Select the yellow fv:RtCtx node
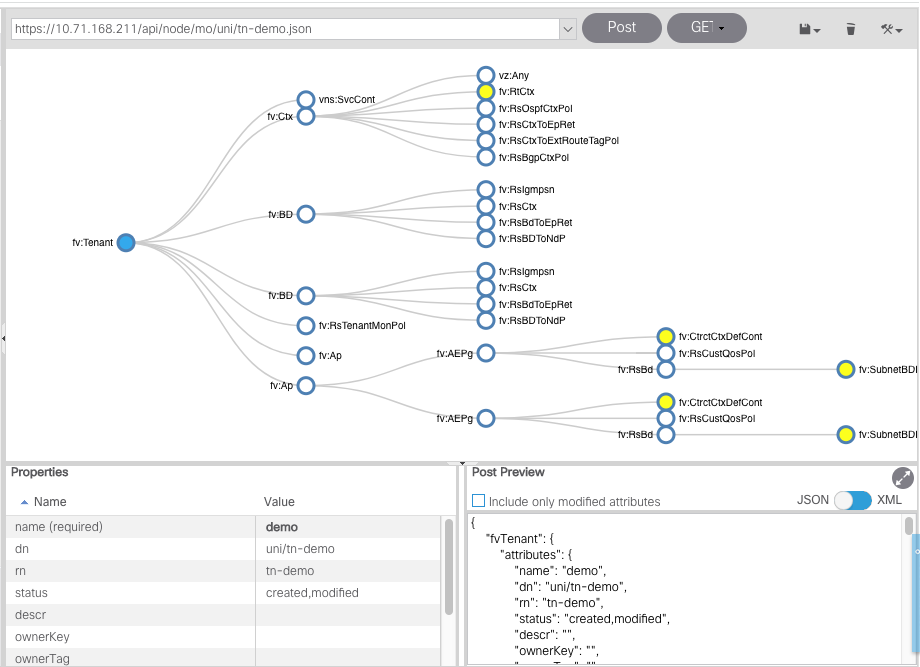The width and height of the screenshot is (920, 667). coord(486,91)
